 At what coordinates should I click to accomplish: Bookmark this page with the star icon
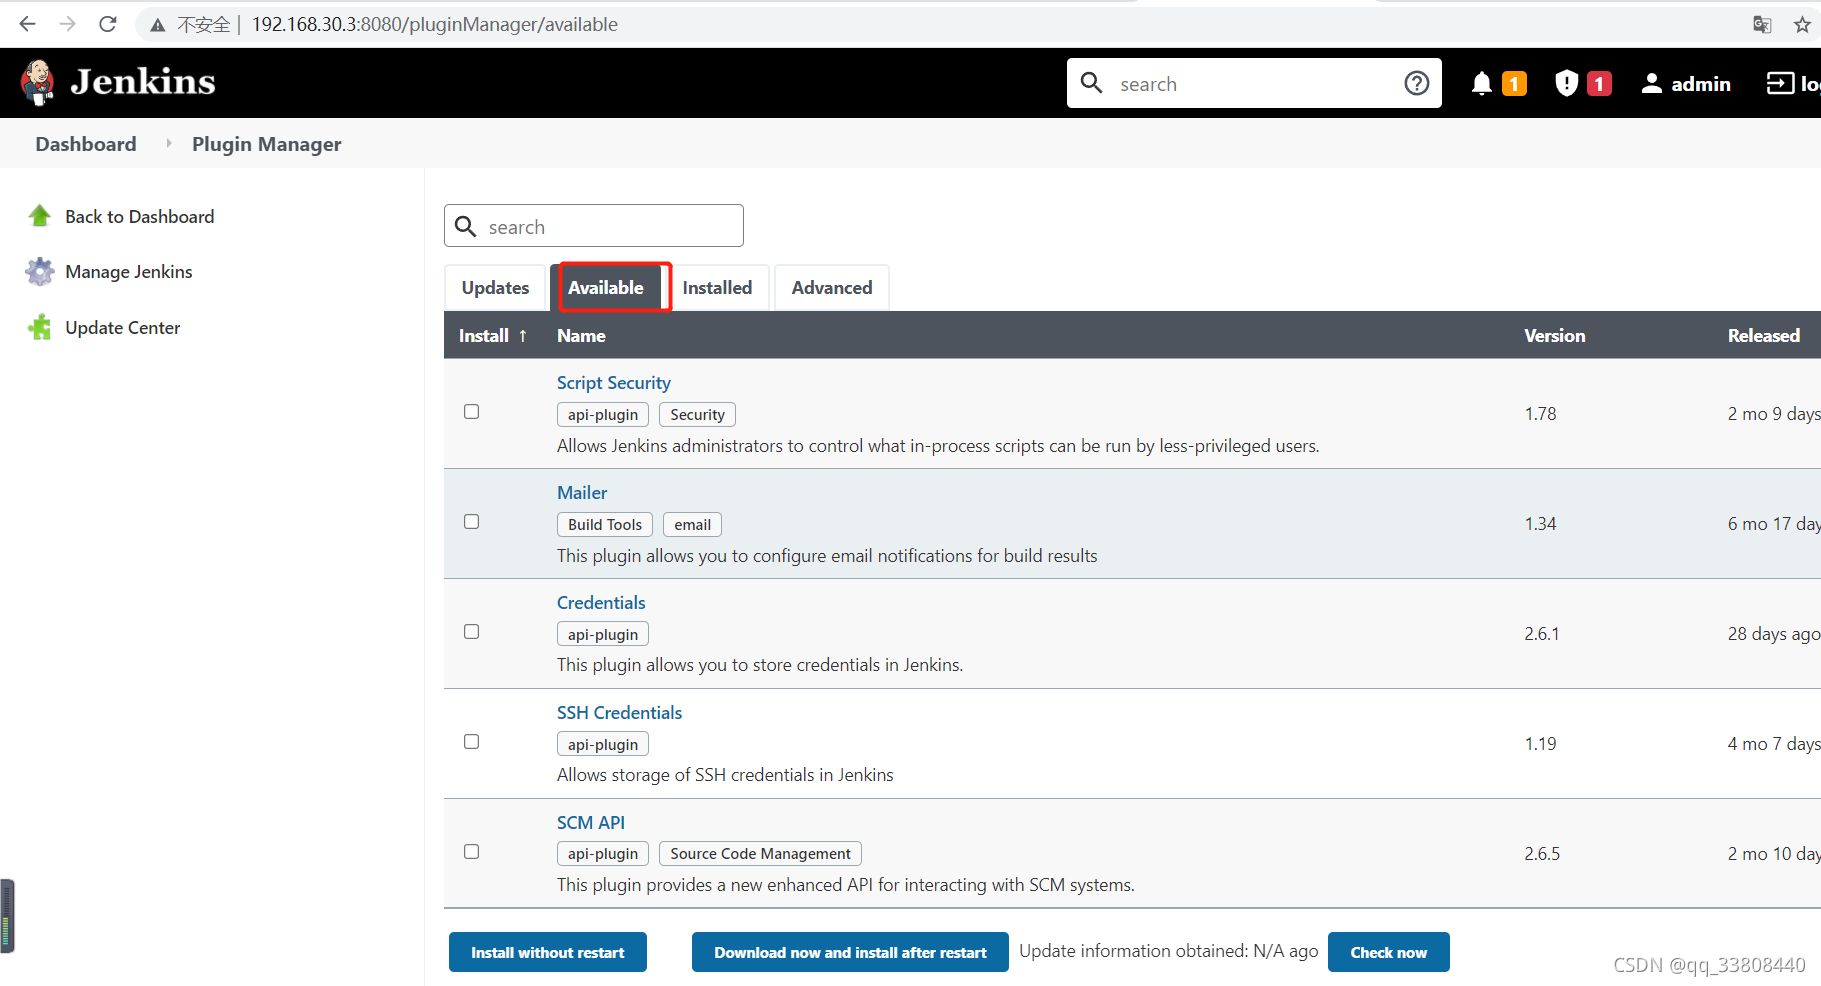tap(1802, 24)
